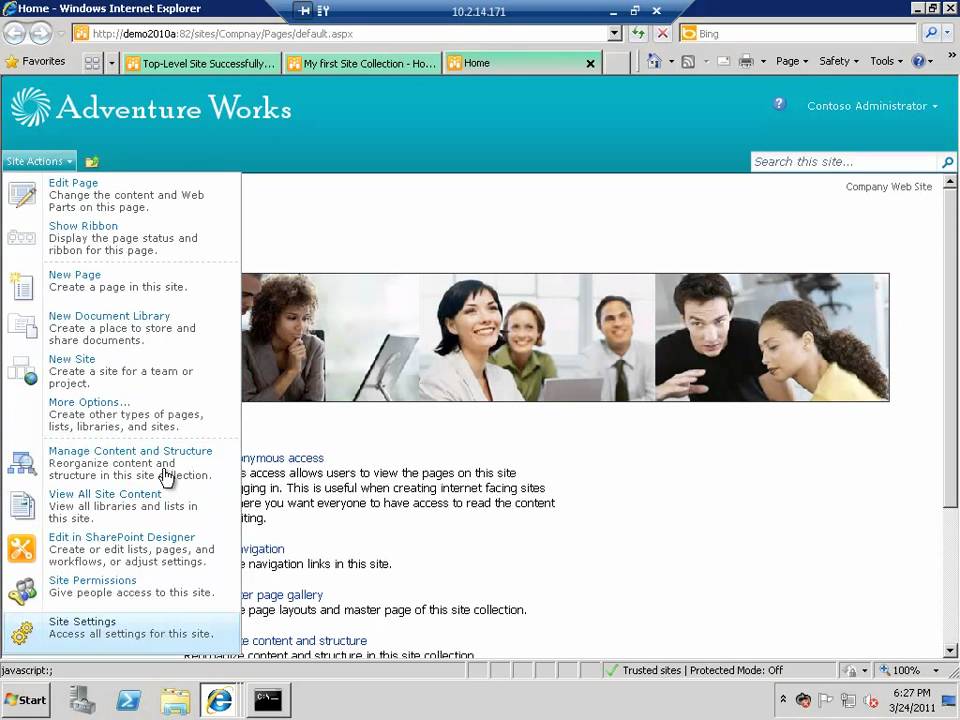Screen dimensions: 960x720
Task: Select Edit Page from Site Actions menu
Action: [121, 195]
